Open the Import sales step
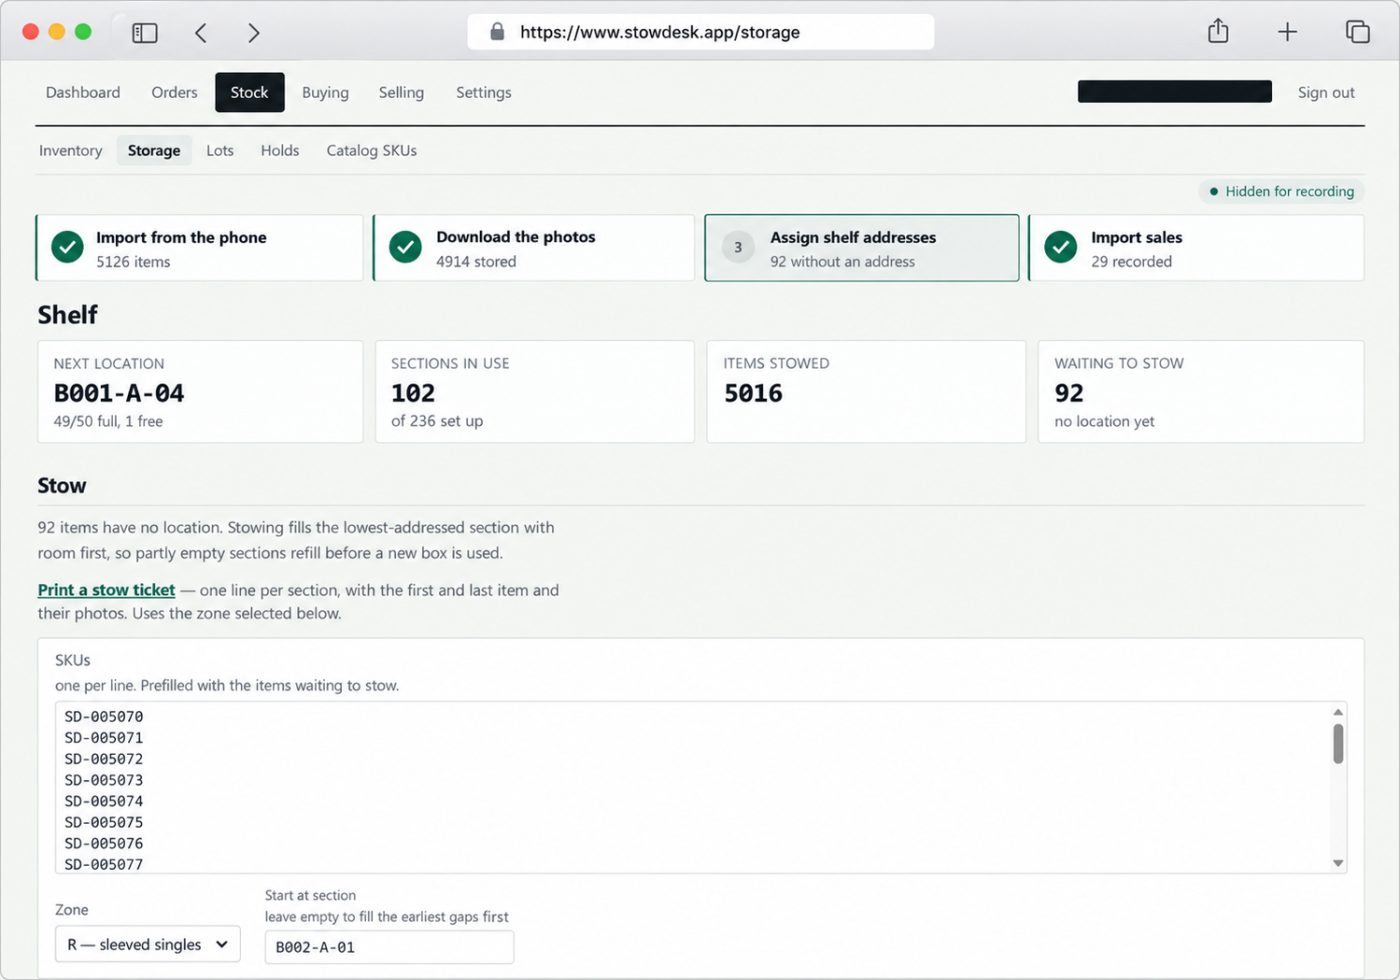The image size is (1400, 980). coord(1197,248)
